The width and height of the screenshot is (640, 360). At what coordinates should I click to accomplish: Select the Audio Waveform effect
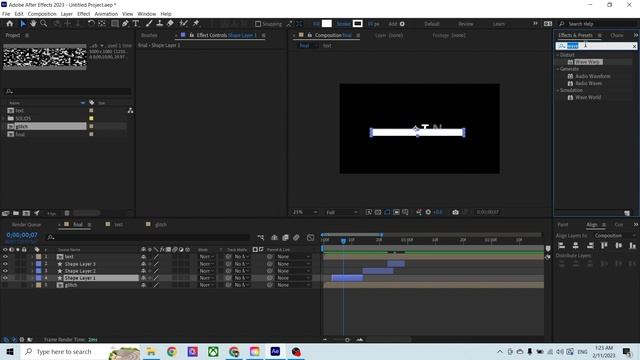[593, 76]
